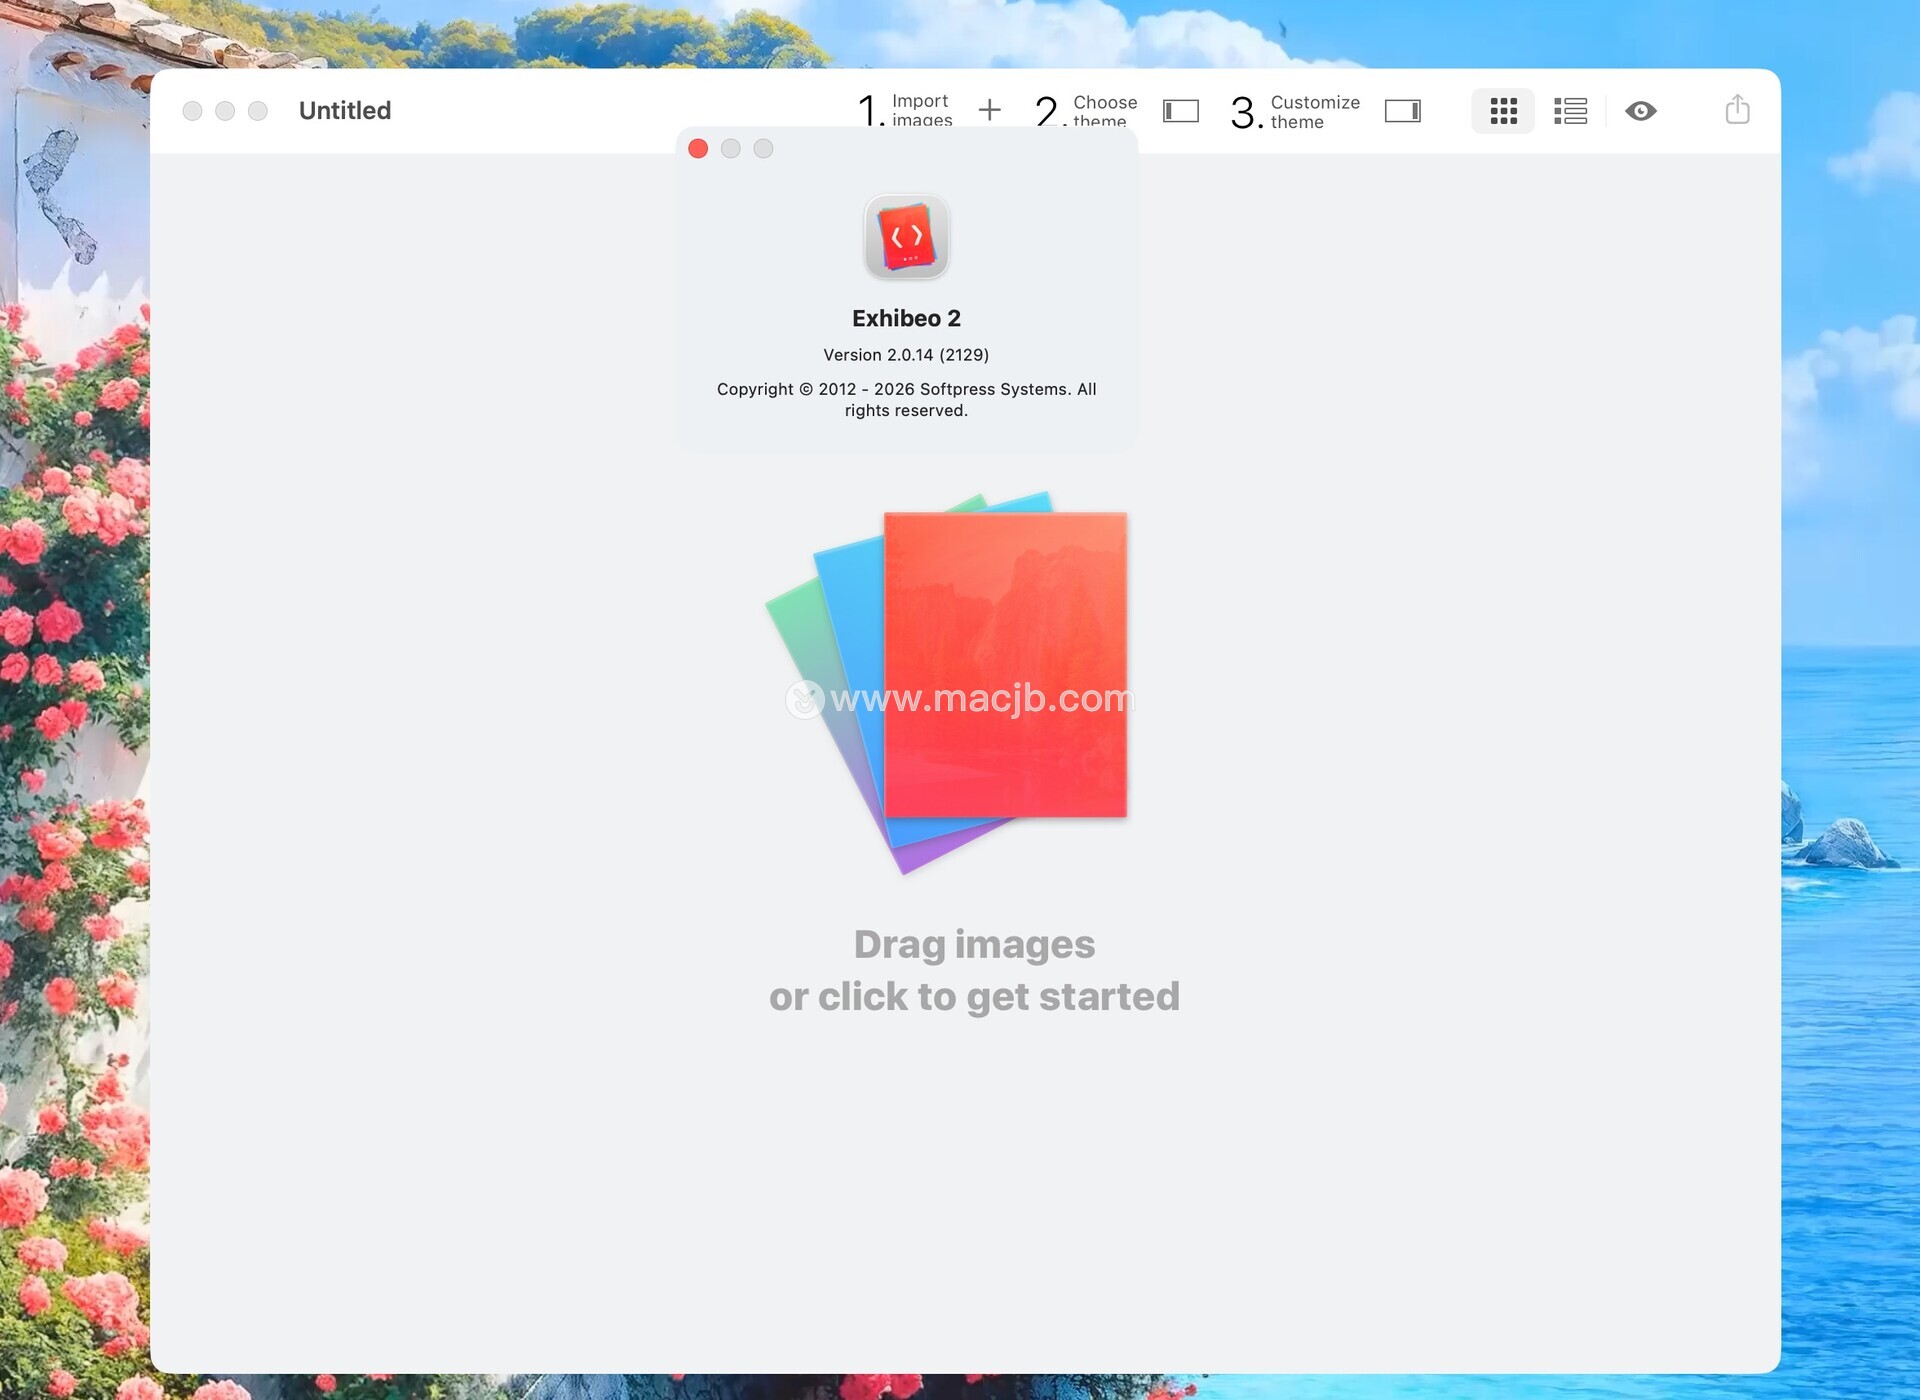Image resolution: width=1920 pixels, height=1400 pixels.
Task: Click "Drag images or click to get started"
Action: pos(974,970)
